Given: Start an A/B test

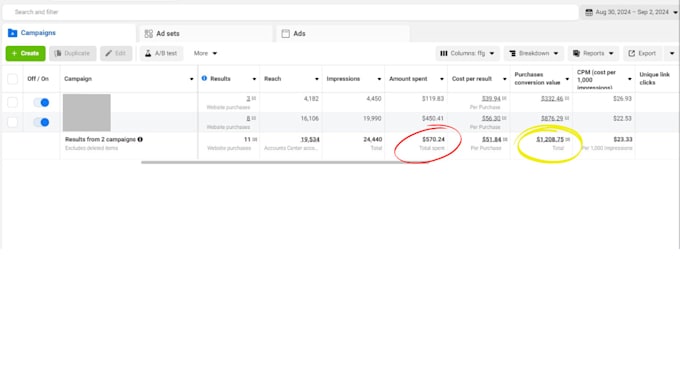Looking at the screenshot, I should (161, 53).
